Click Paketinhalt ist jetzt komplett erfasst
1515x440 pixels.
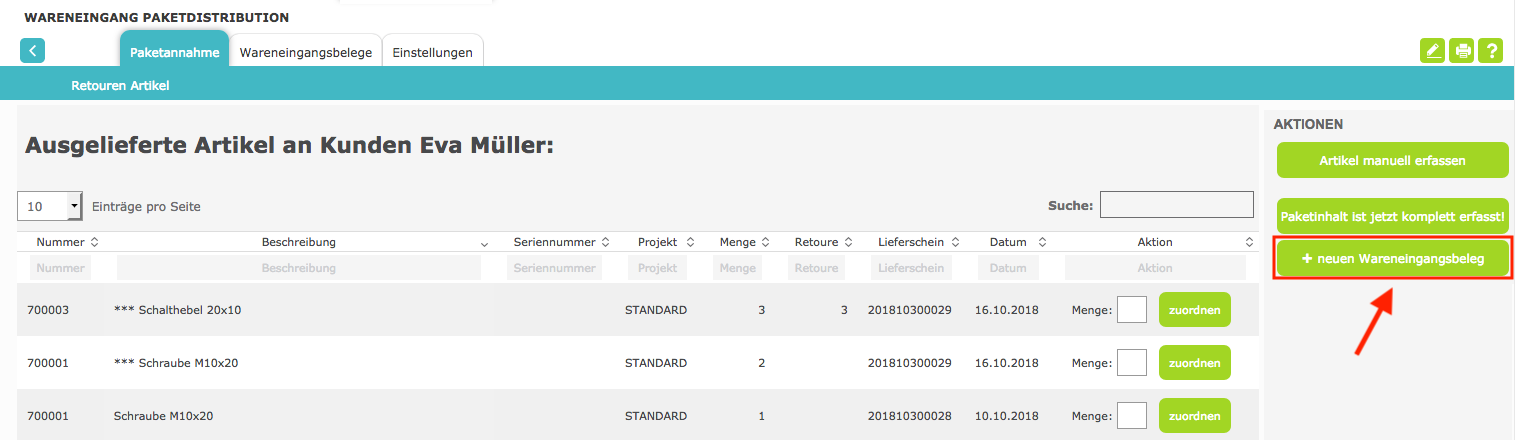tap(1392, 215)
